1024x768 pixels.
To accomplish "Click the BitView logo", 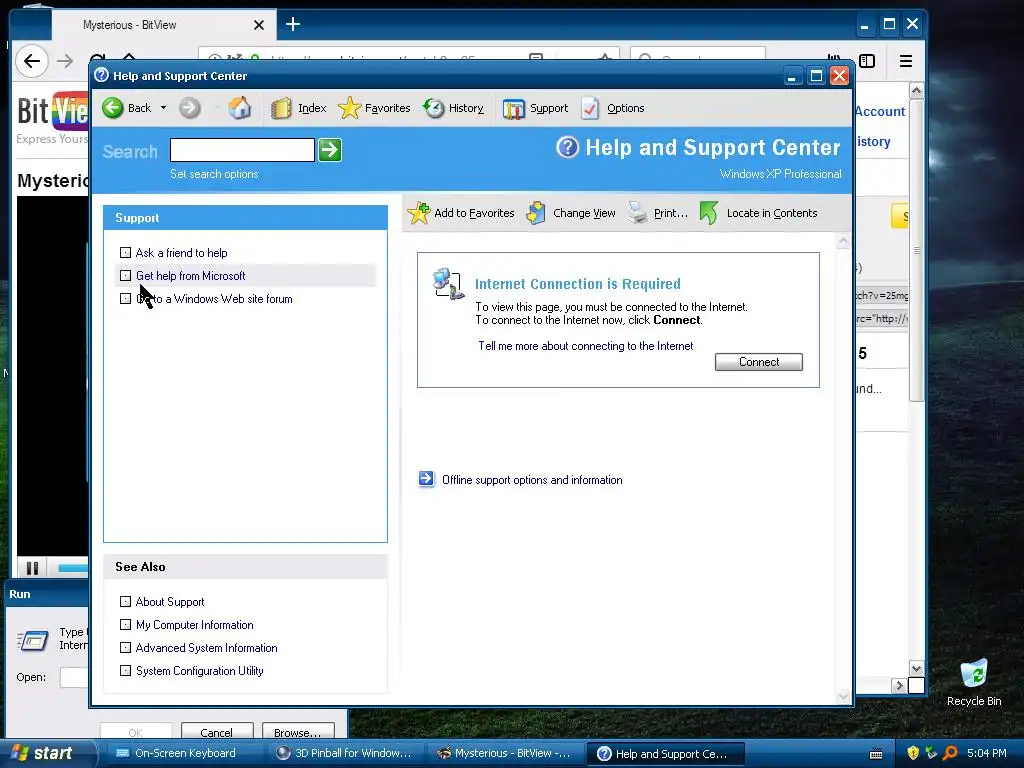I will pyautogui.click(x=52, y=111).
